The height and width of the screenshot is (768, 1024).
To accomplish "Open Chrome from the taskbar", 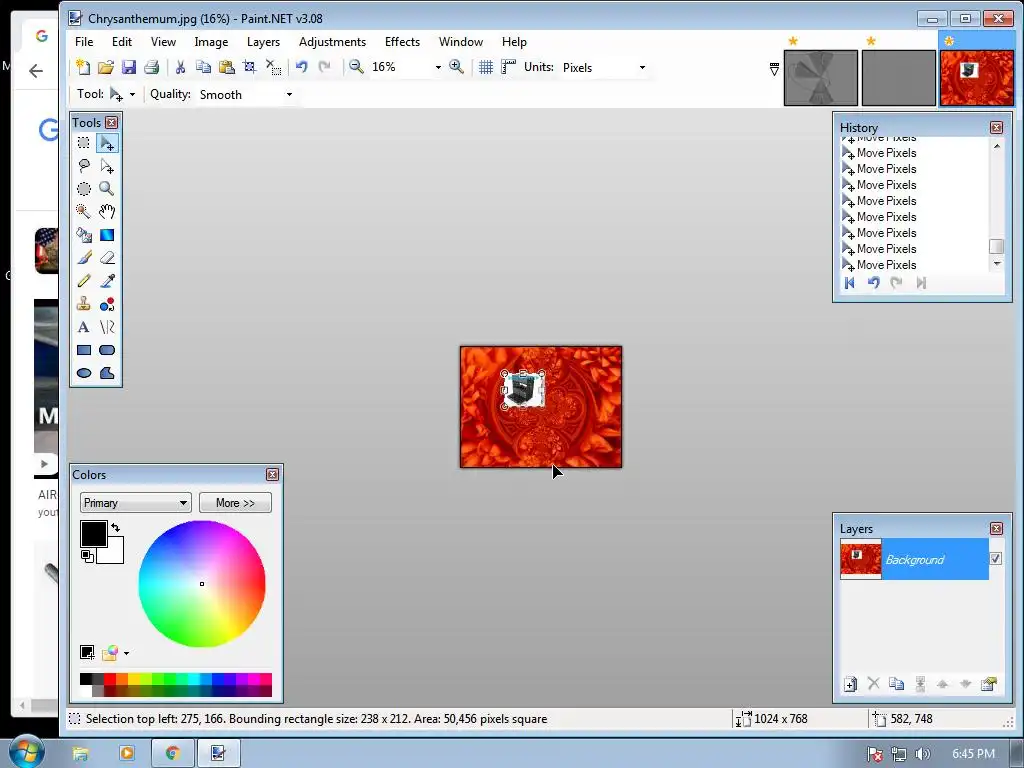I will pyautogui.click(x=172, y=754).
